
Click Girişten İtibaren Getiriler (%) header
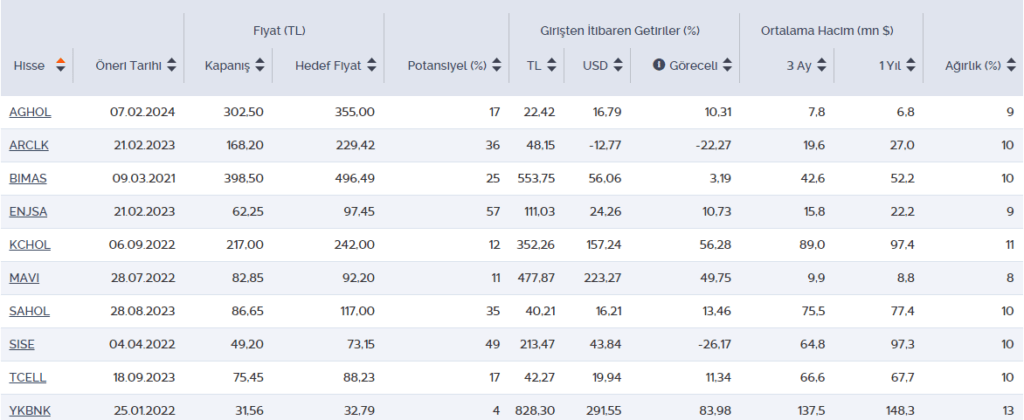tap(620, 31)
